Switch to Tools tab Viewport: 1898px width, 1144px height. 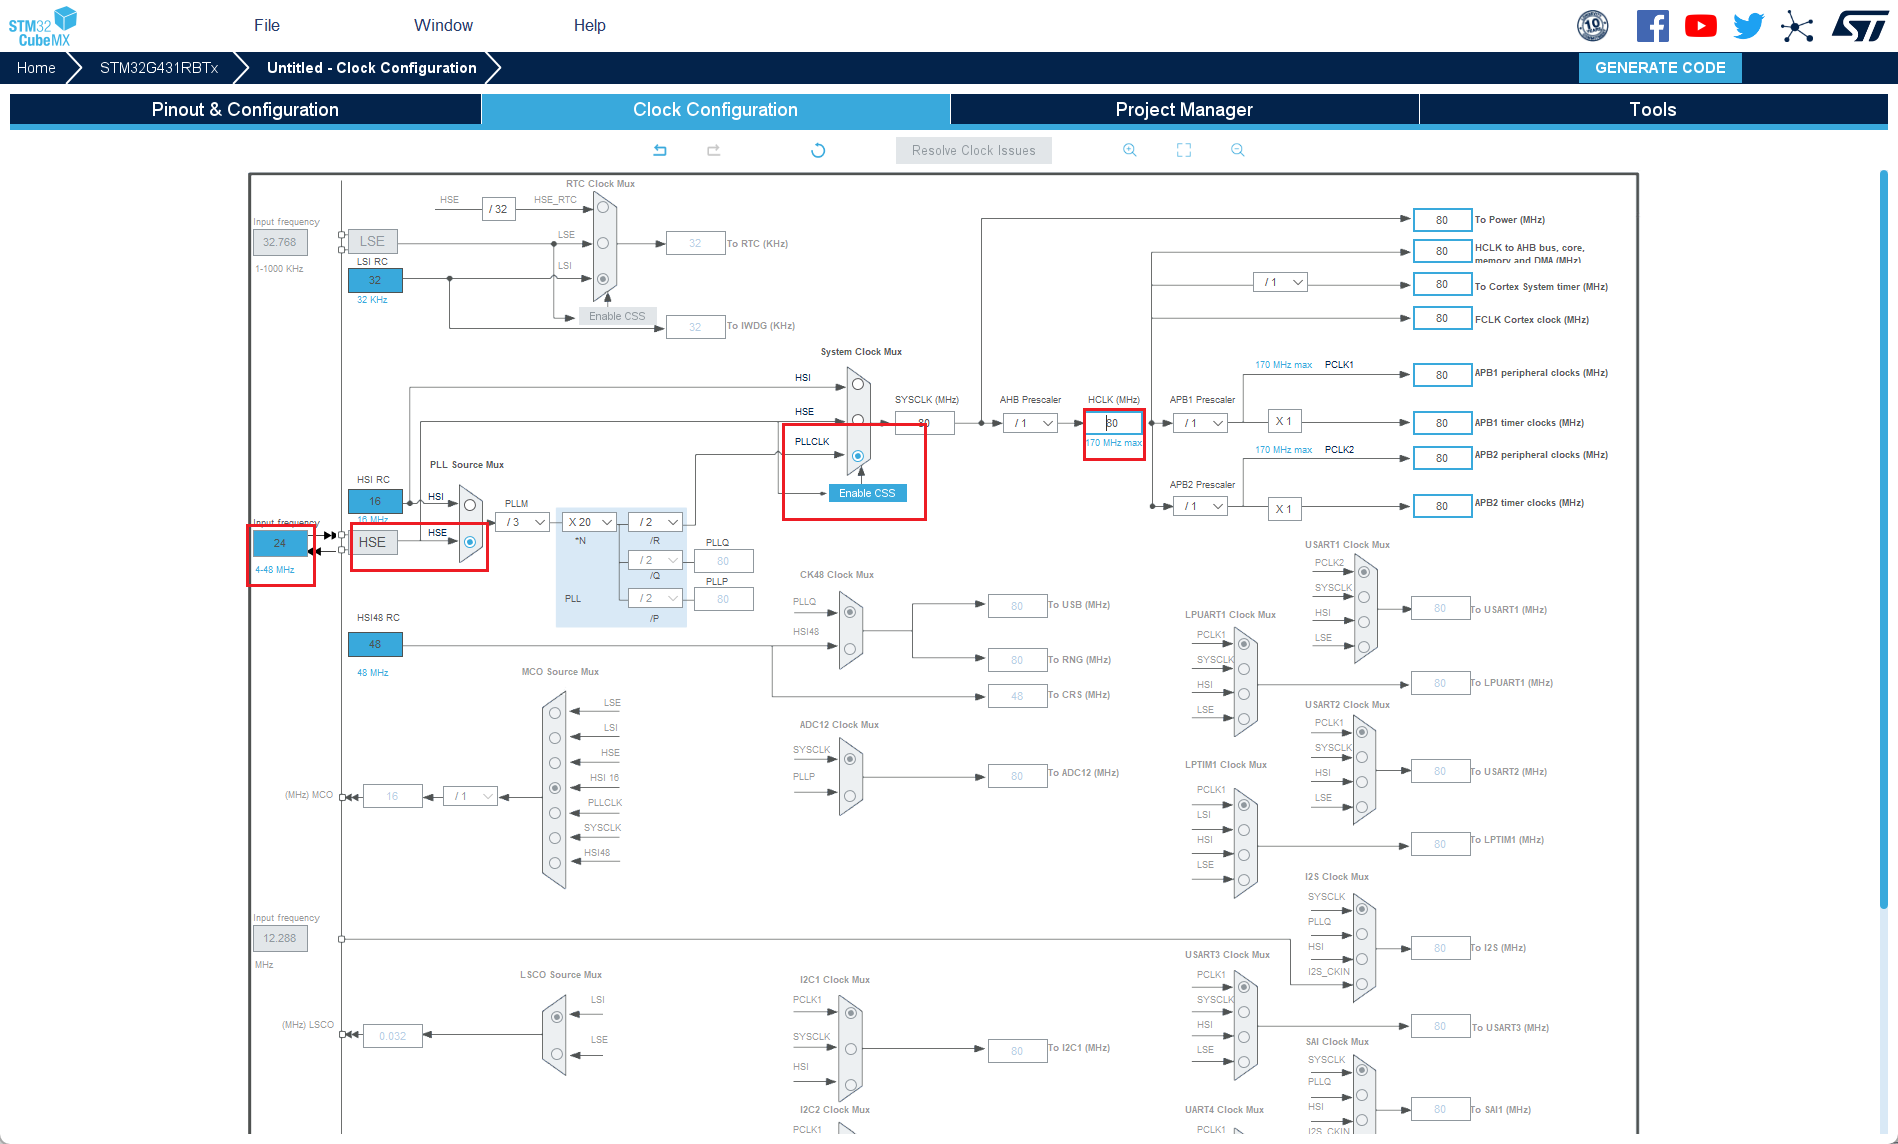(x=1652, y=110)
